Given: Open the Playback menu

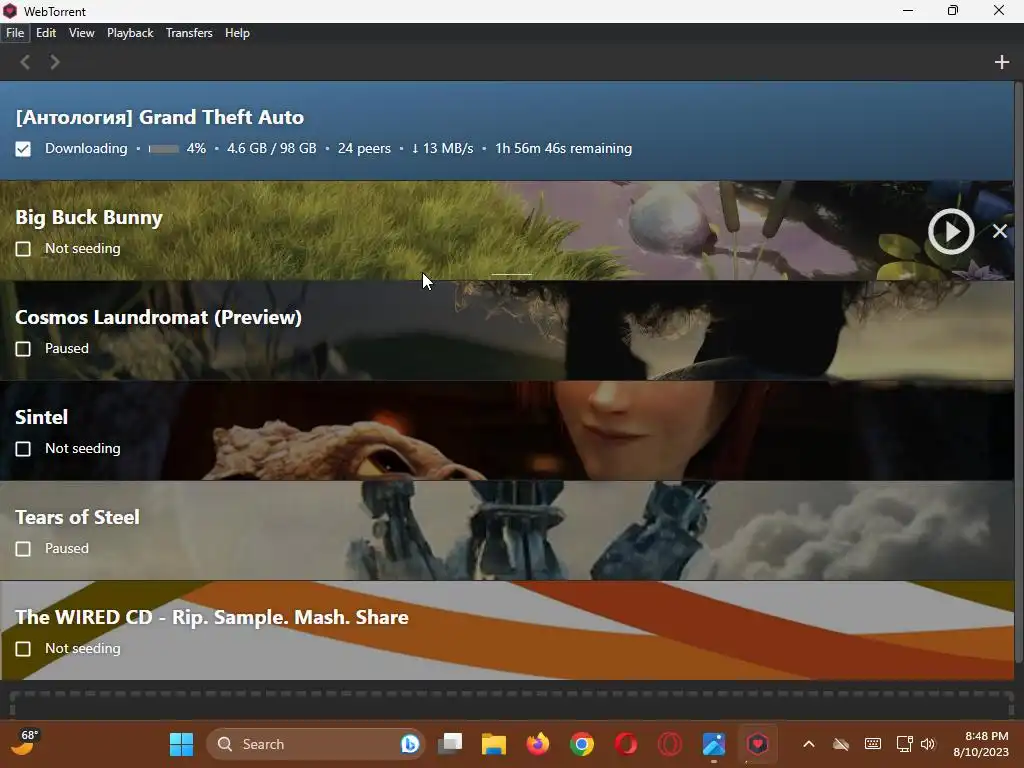Looking at the screenshot, I should pos(130,33).
